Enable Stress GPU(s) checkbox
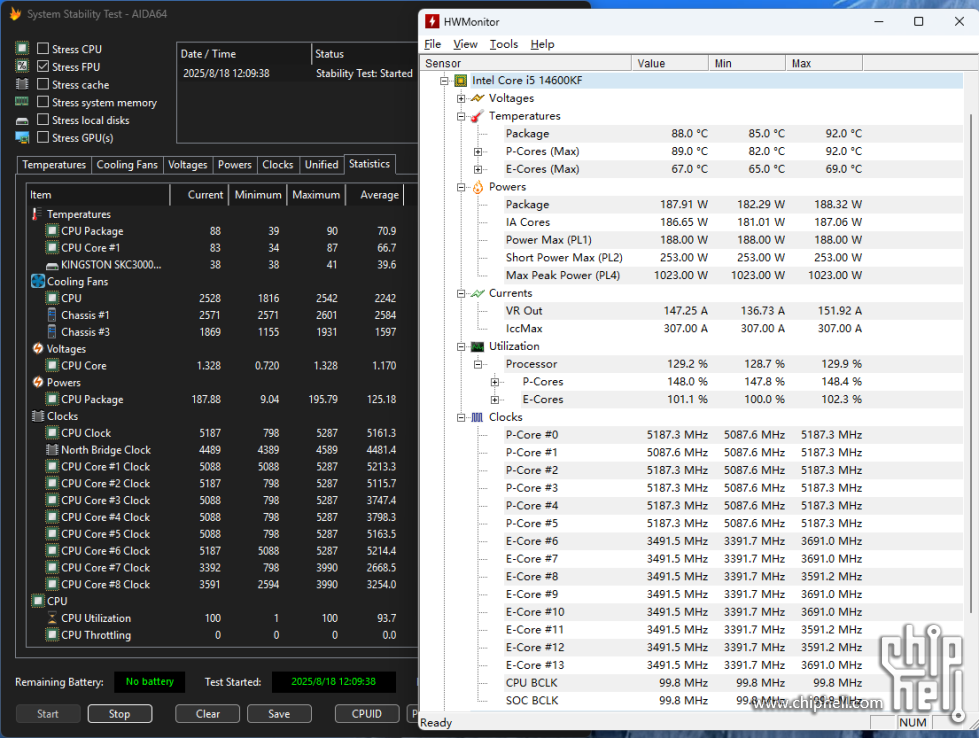979x738 pixels. coord(43,137)
